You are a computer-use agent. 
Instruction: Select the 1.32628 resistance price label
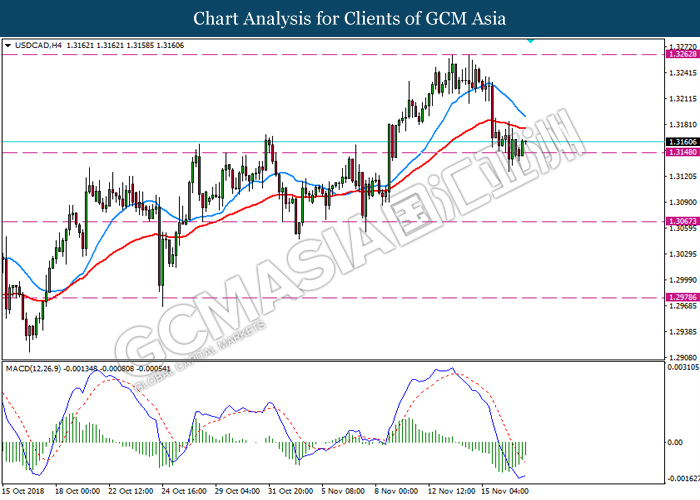click(x=682, y=54)
